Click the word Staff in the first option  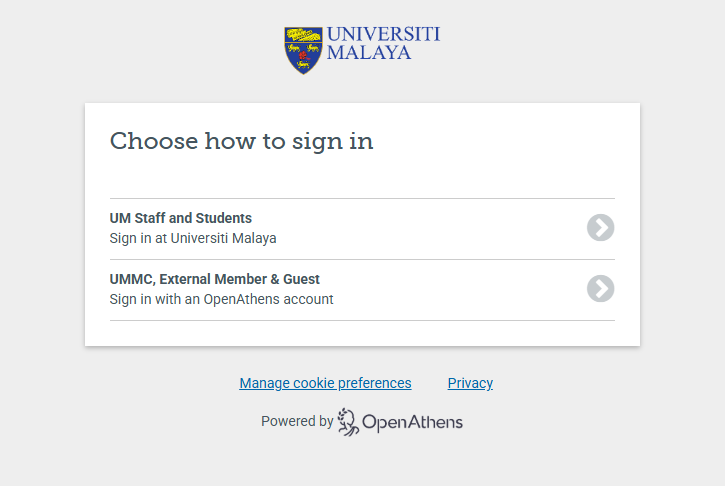pyautogui.click(x=152, y=218)
